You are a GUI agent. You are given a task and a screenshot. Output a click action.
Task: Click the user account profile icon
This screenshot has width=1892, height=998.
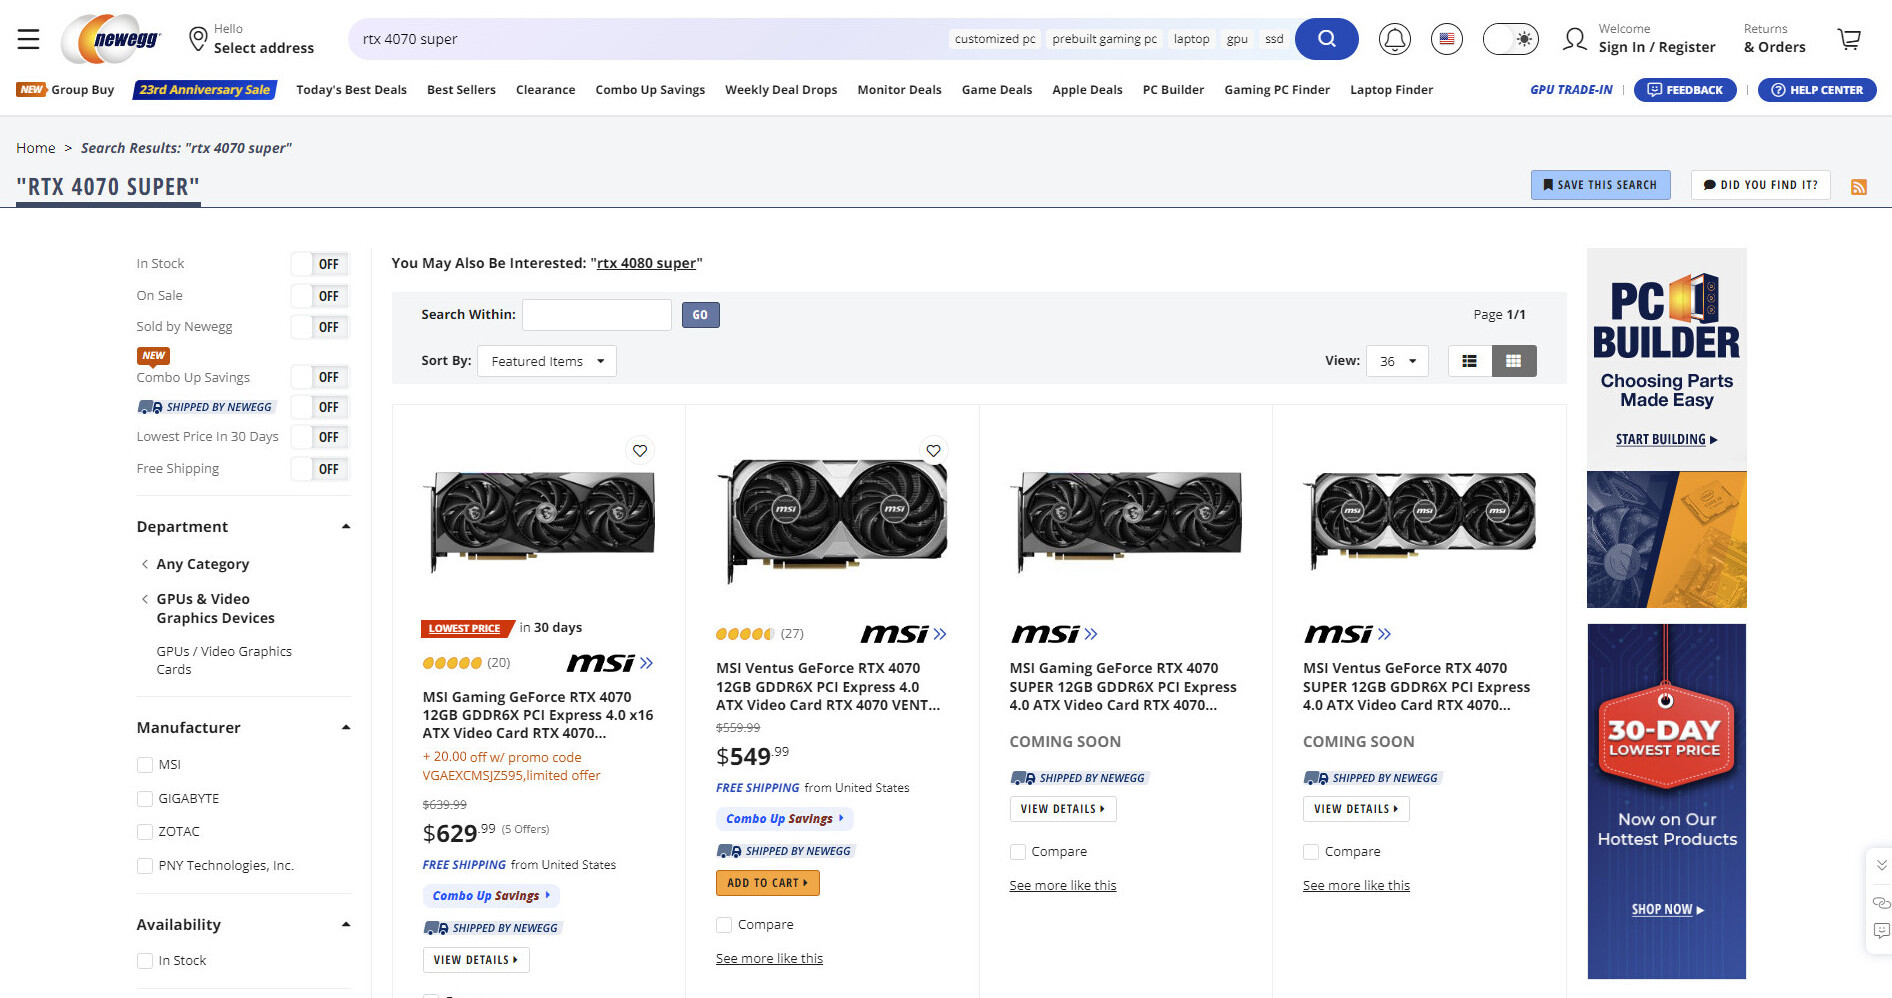[1575, 39]
